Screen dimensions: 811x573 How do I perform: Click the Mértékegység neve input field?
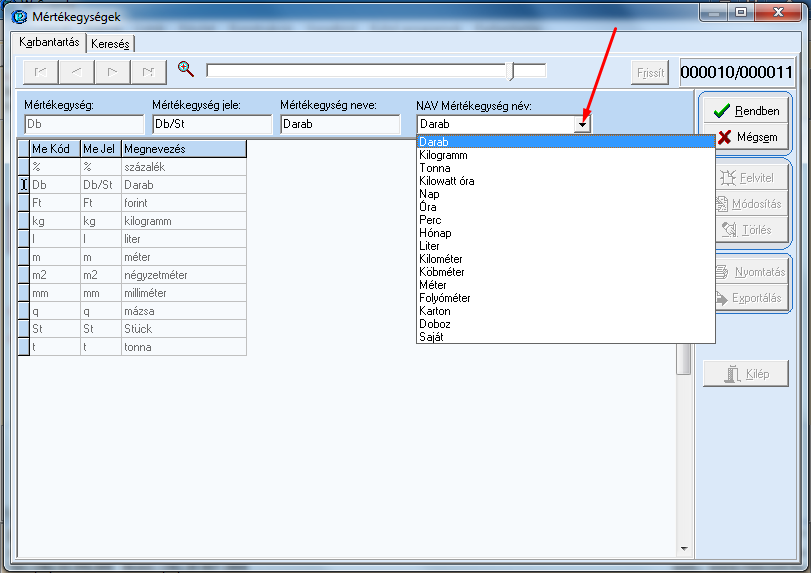(x=342, y=124)
